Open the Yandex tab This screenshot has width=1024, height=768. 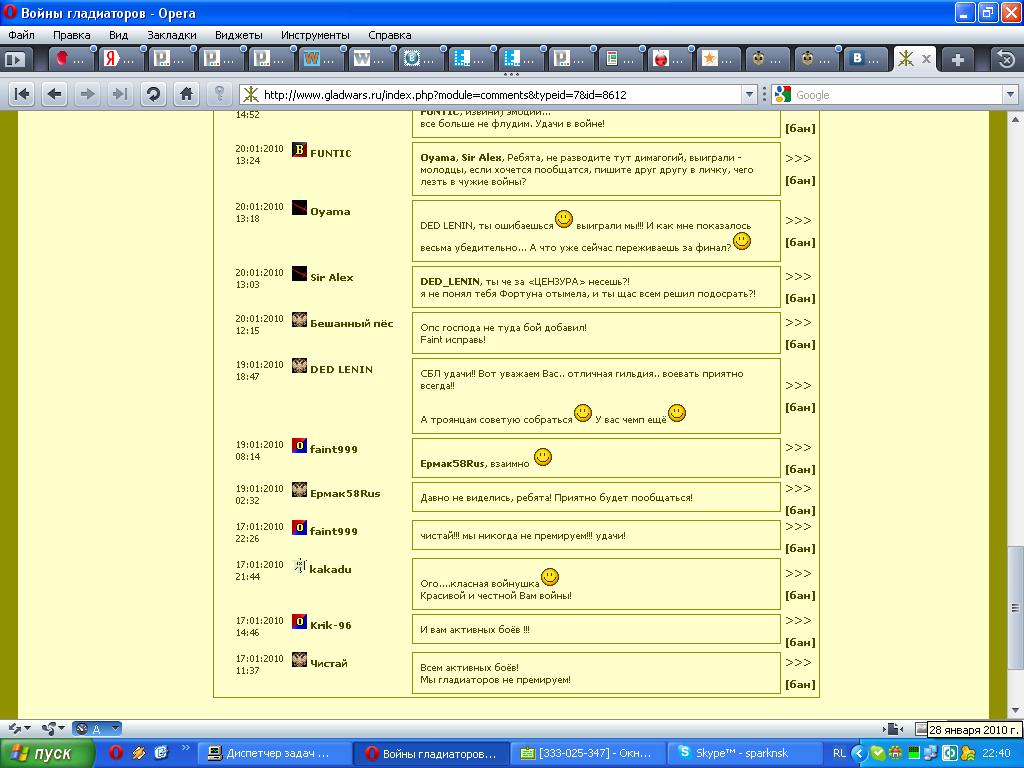[x=119, y=59]
